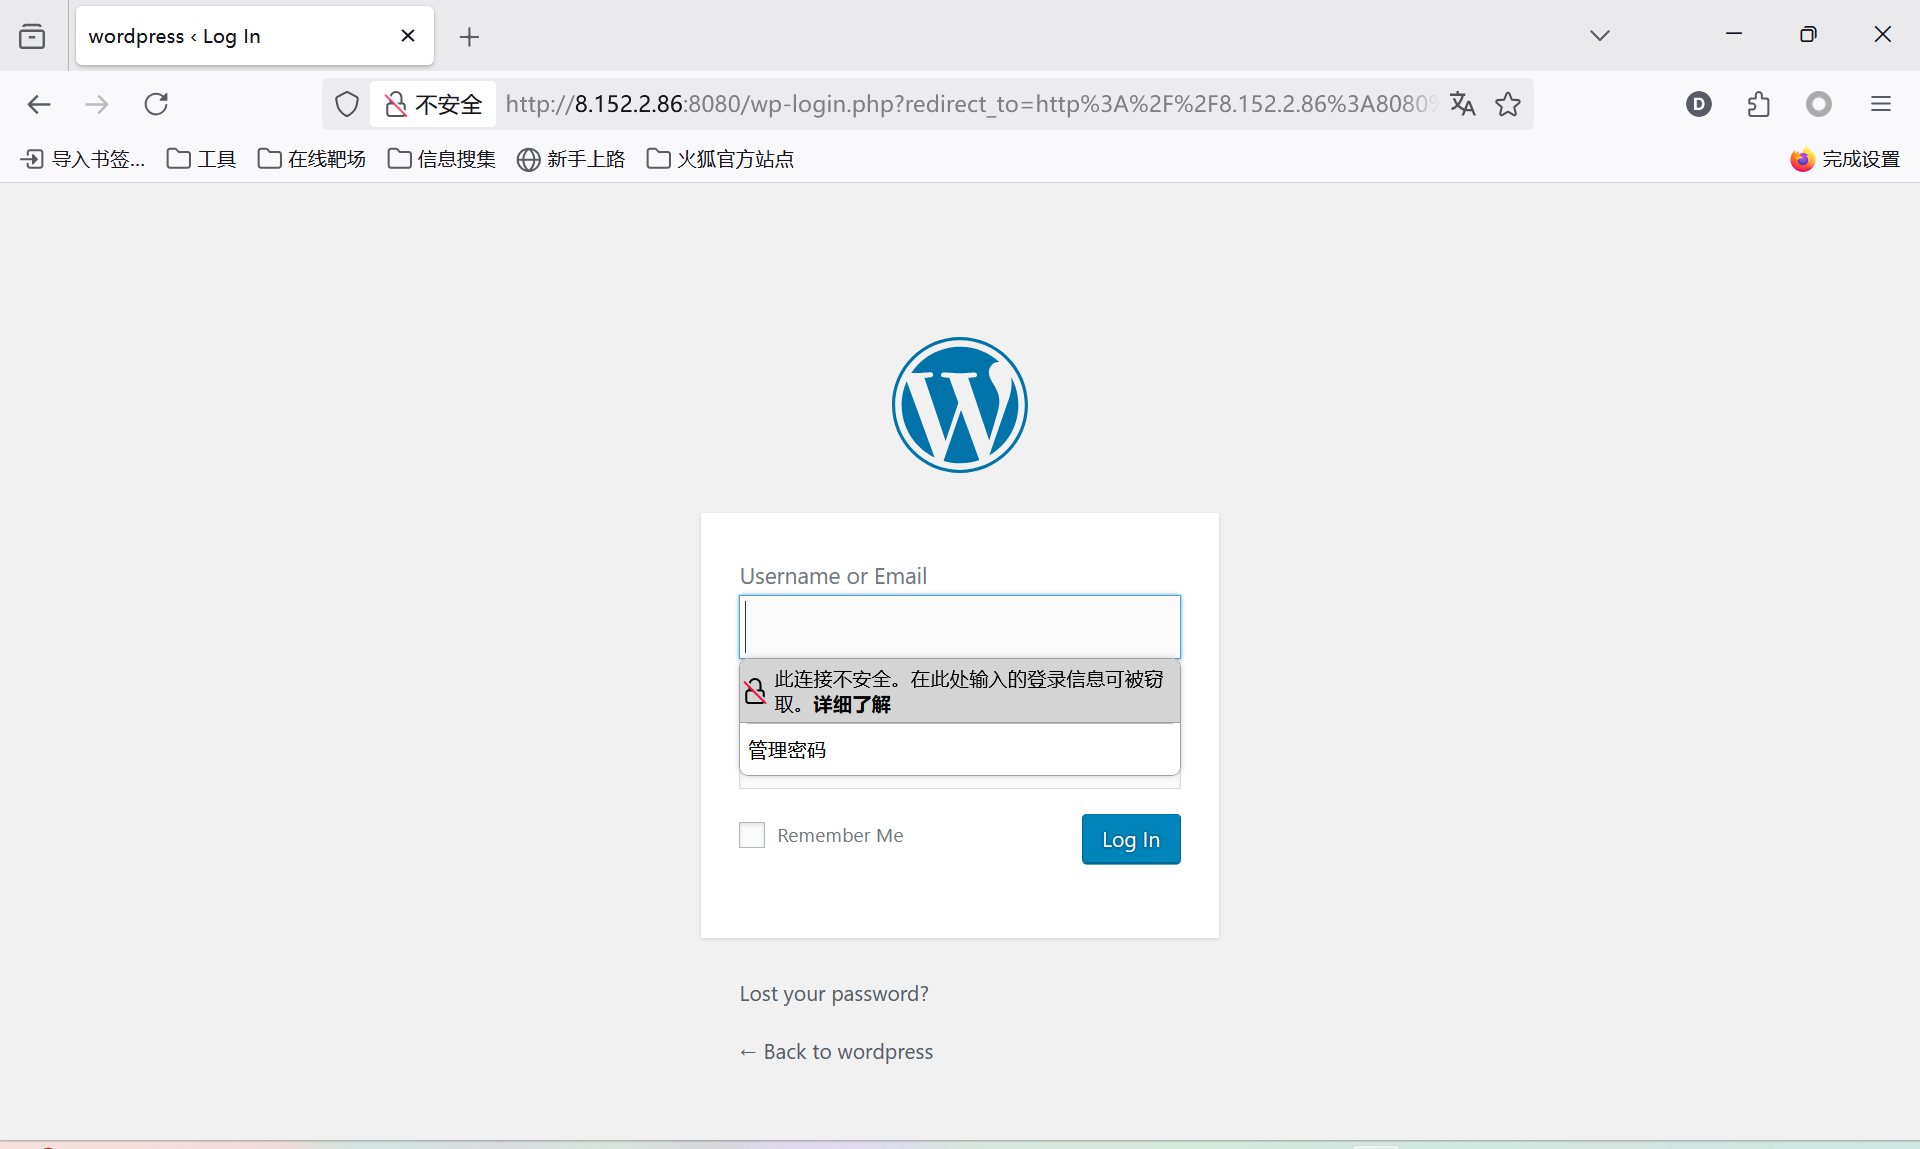Open the D account profile icon
1920x1149 pixels.
[x=1699, y=104]
